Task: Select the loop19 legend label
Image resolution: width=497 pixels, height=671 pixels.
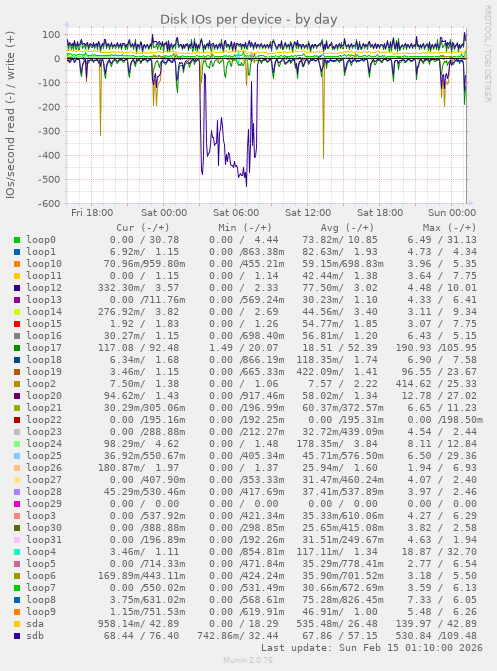Action: coord(44,371)
